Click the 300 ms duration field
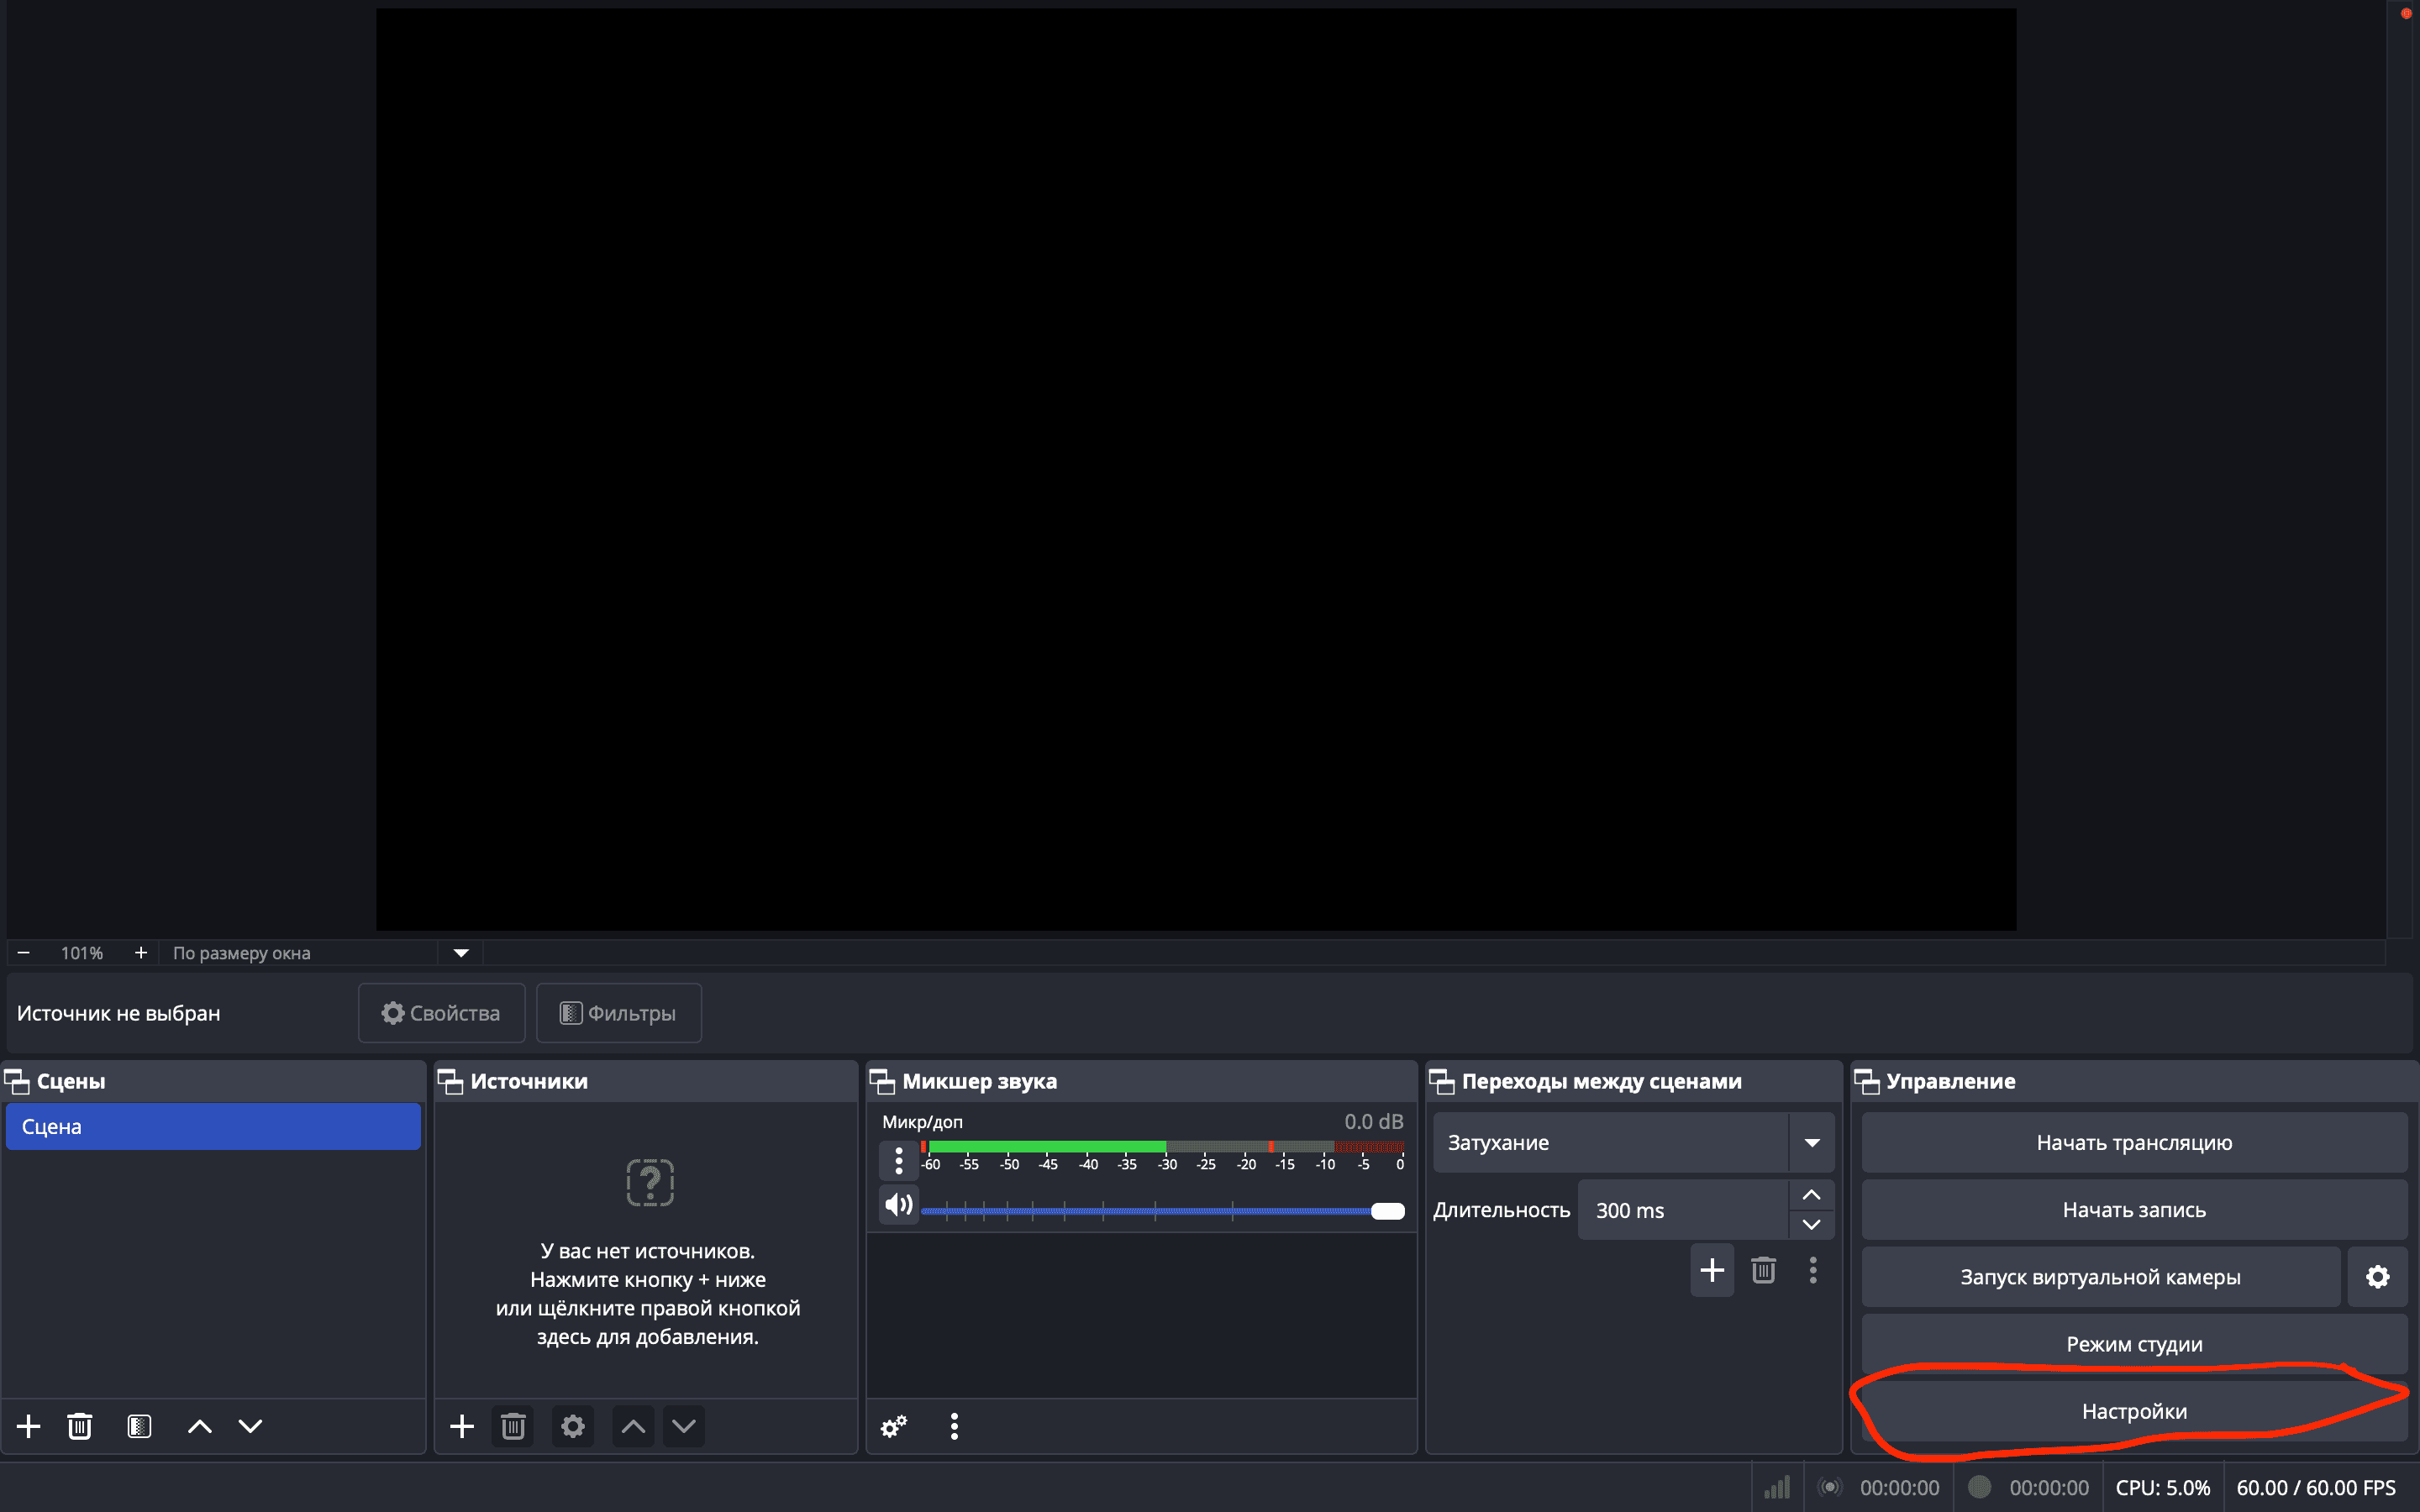The width and height of the screenshot is (2420, 1512). pos(1683,1210)
